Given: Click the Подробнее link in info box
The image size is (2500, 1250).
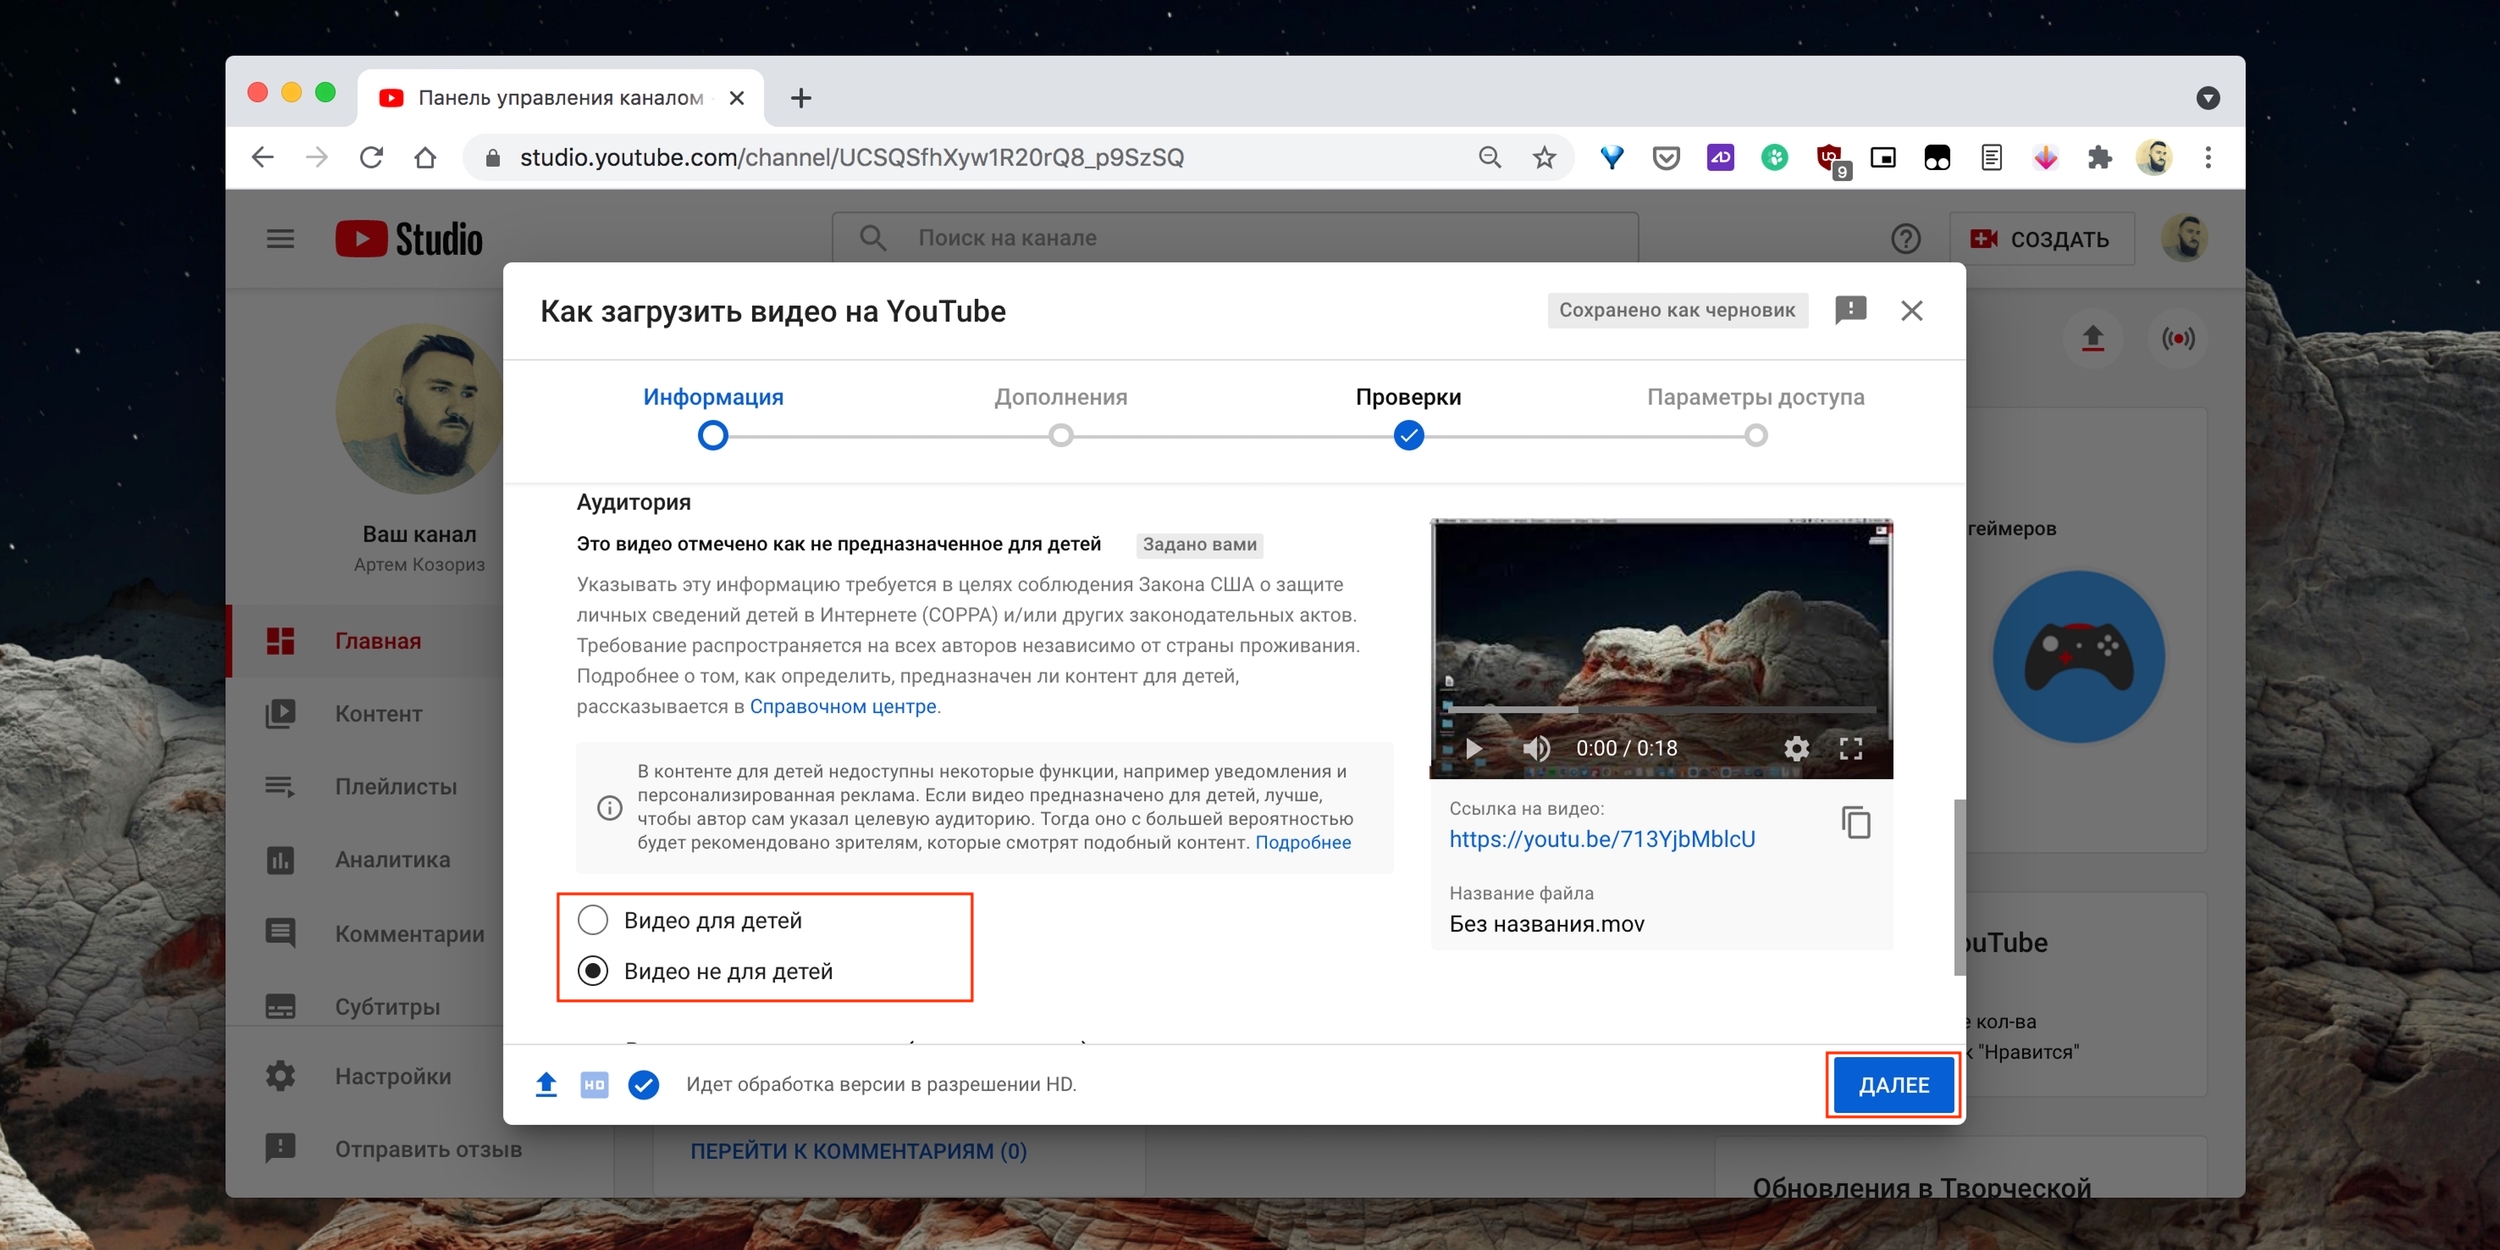Looking at the screenshot, I should [x=1303, y=842].
